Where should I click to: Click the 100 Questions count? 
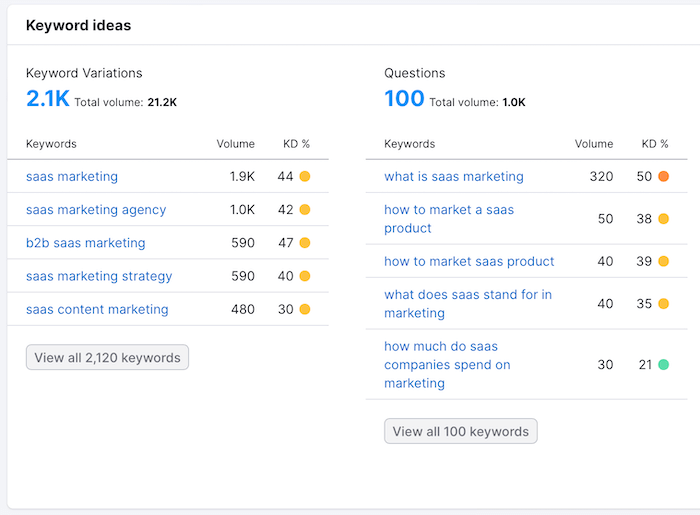404,98
